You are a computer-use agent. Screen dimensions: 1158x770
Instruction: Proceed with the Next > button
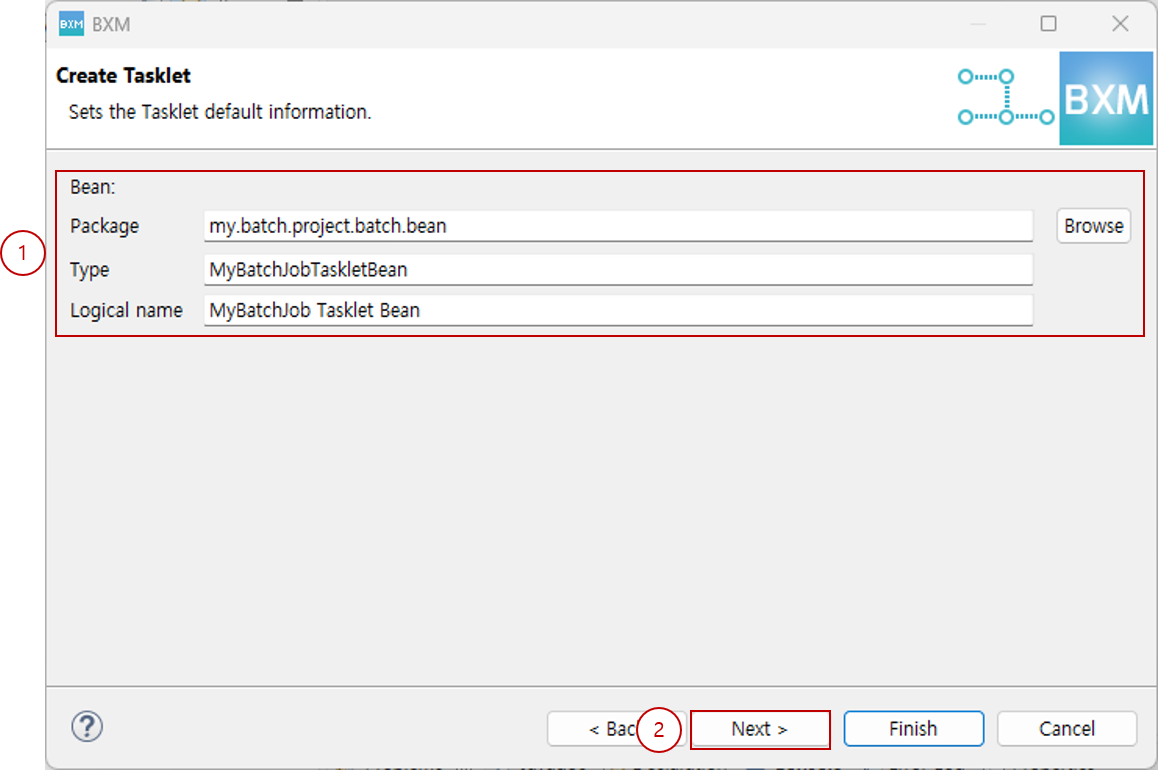(x=760, y=729)
